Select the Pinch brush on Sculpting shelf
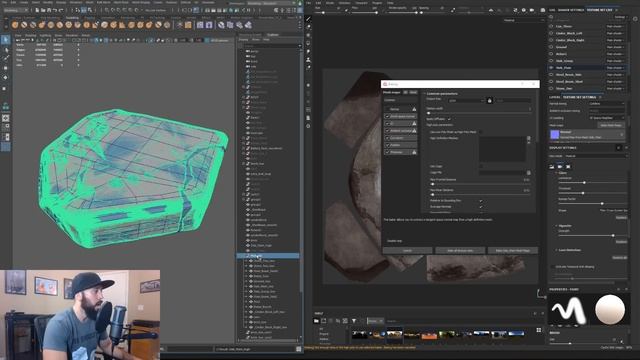This screenshot has height=360, width=640. 51,25
